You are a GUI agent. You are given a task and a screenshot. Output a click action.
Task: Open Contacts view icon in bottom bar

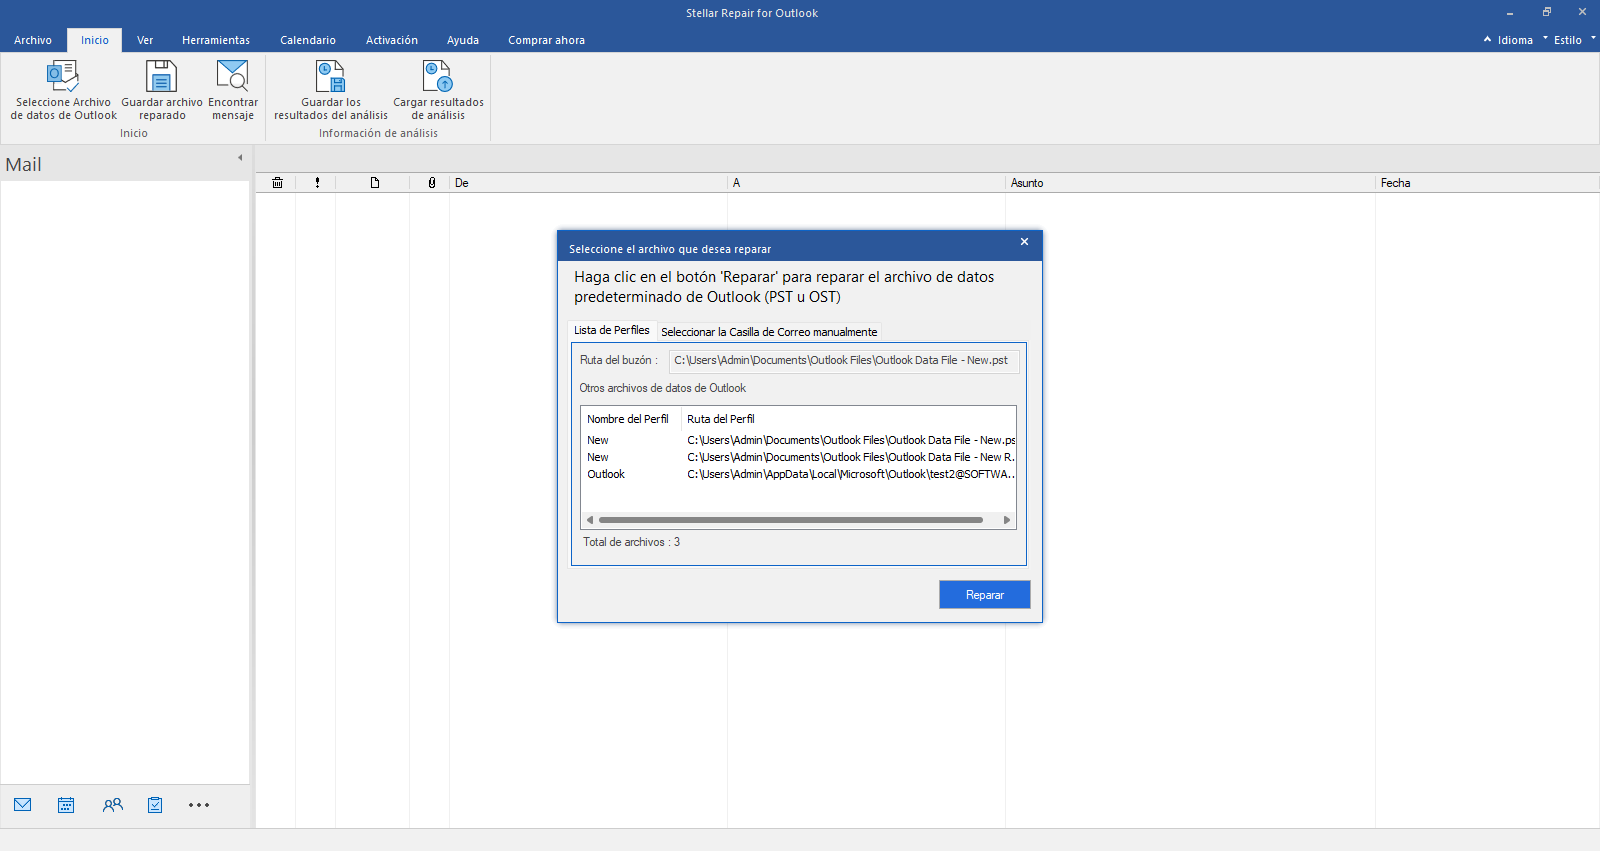[113, 805]
